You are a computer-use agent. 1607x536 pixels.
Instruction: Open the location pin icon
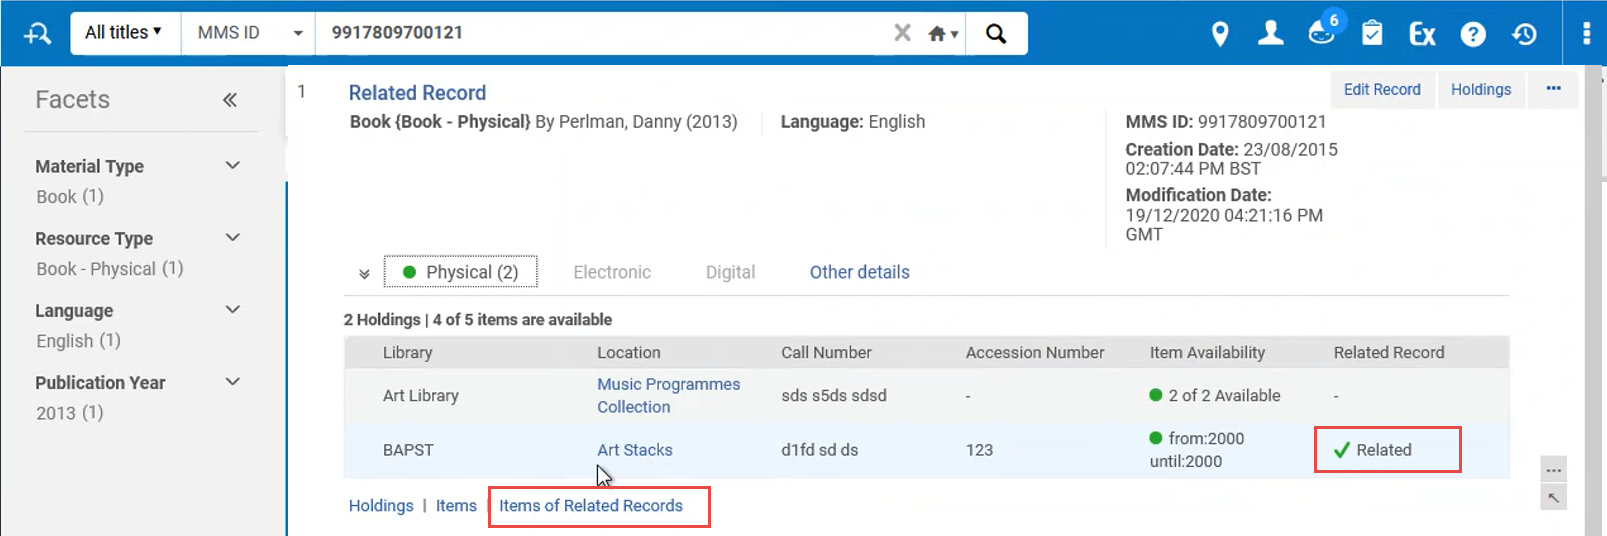pos(1220,34)
